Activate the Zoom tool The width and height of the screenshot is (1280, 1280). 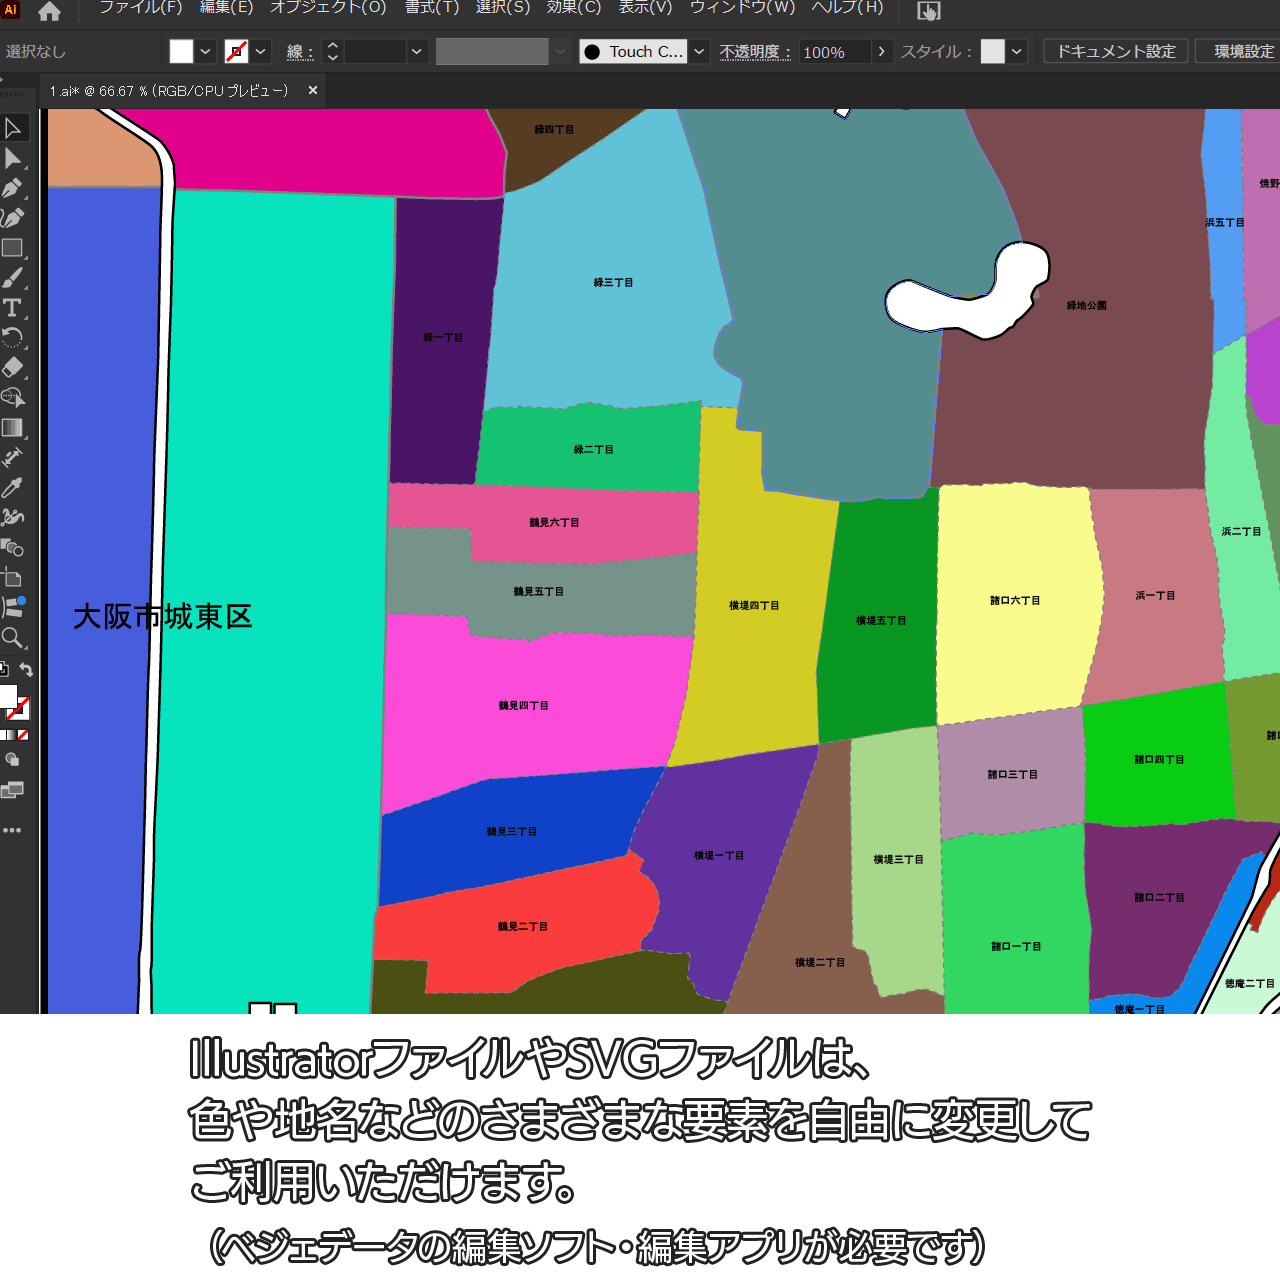coord(13,638)
